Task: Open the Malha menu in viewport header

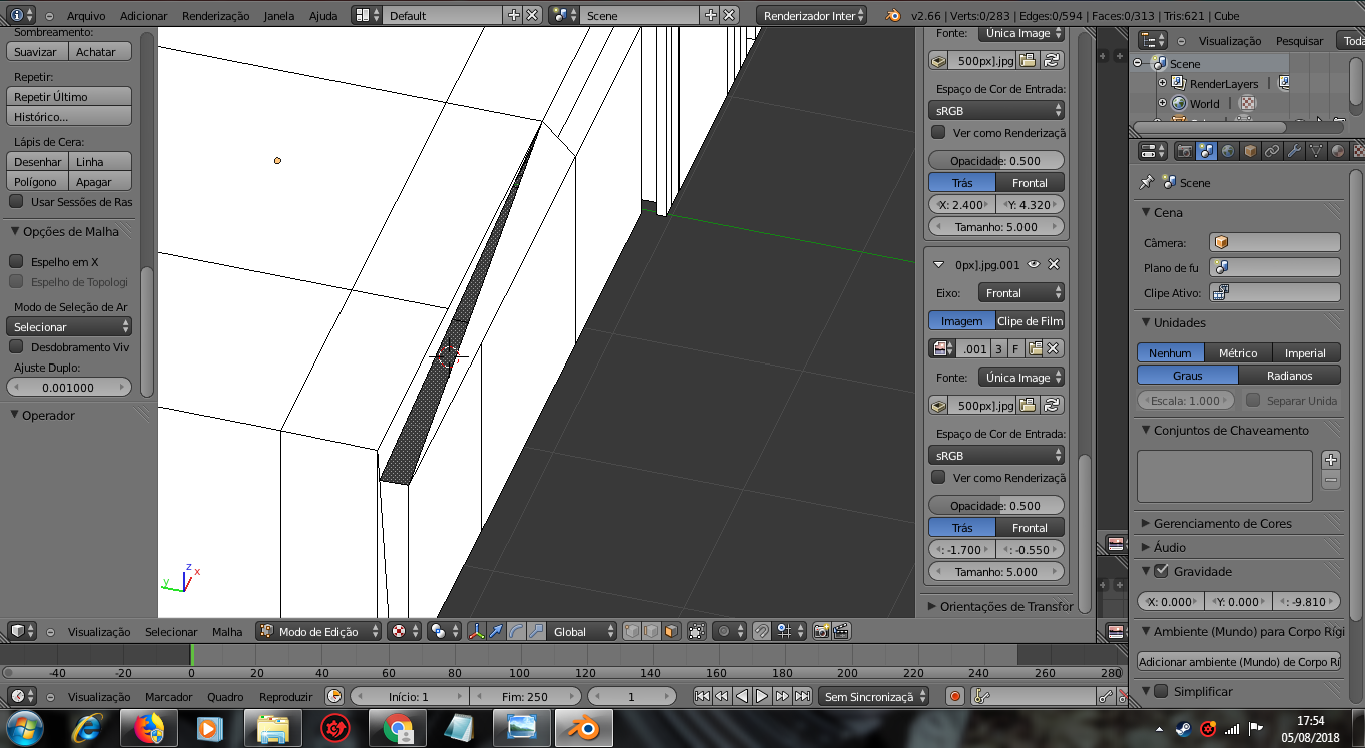Action: (x=227, y=631)
